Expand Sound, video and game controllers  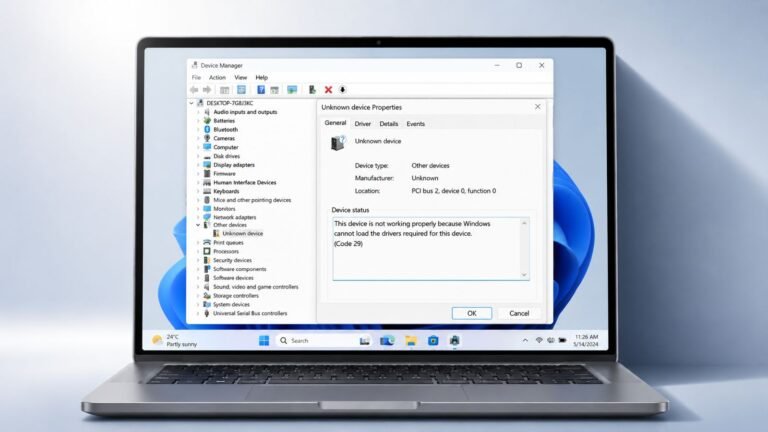(198, 287)
